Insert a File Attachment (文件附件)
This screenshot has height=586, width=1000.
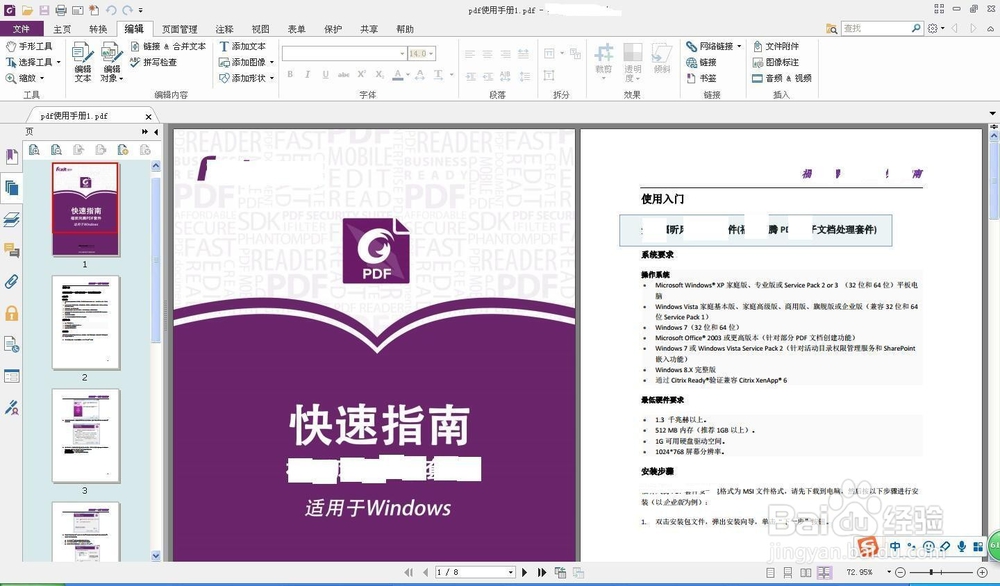point(776,47)
